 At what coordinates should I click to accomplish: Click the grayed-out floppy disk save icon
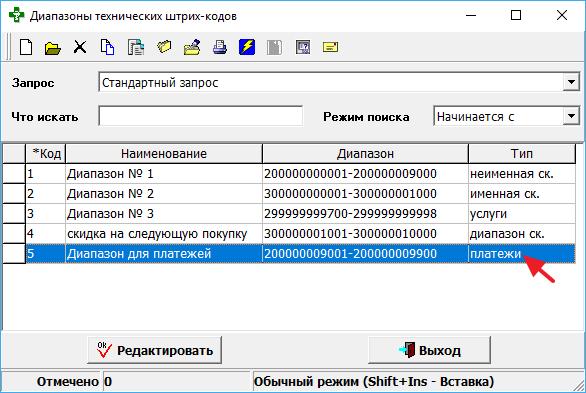[x=274, y=47]
